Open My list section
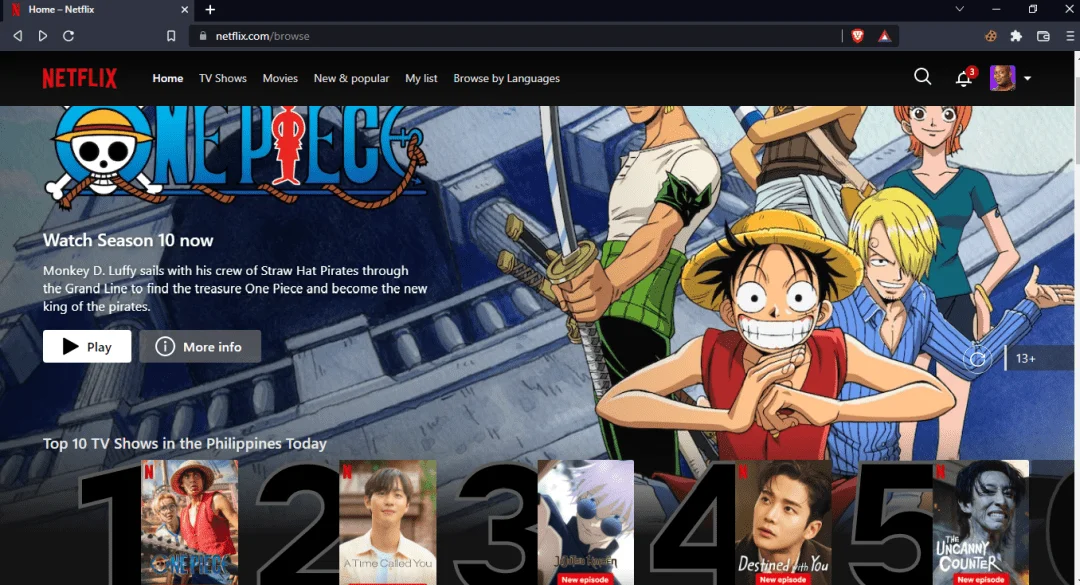This screenshot has width=1080, height=585. 421,79
